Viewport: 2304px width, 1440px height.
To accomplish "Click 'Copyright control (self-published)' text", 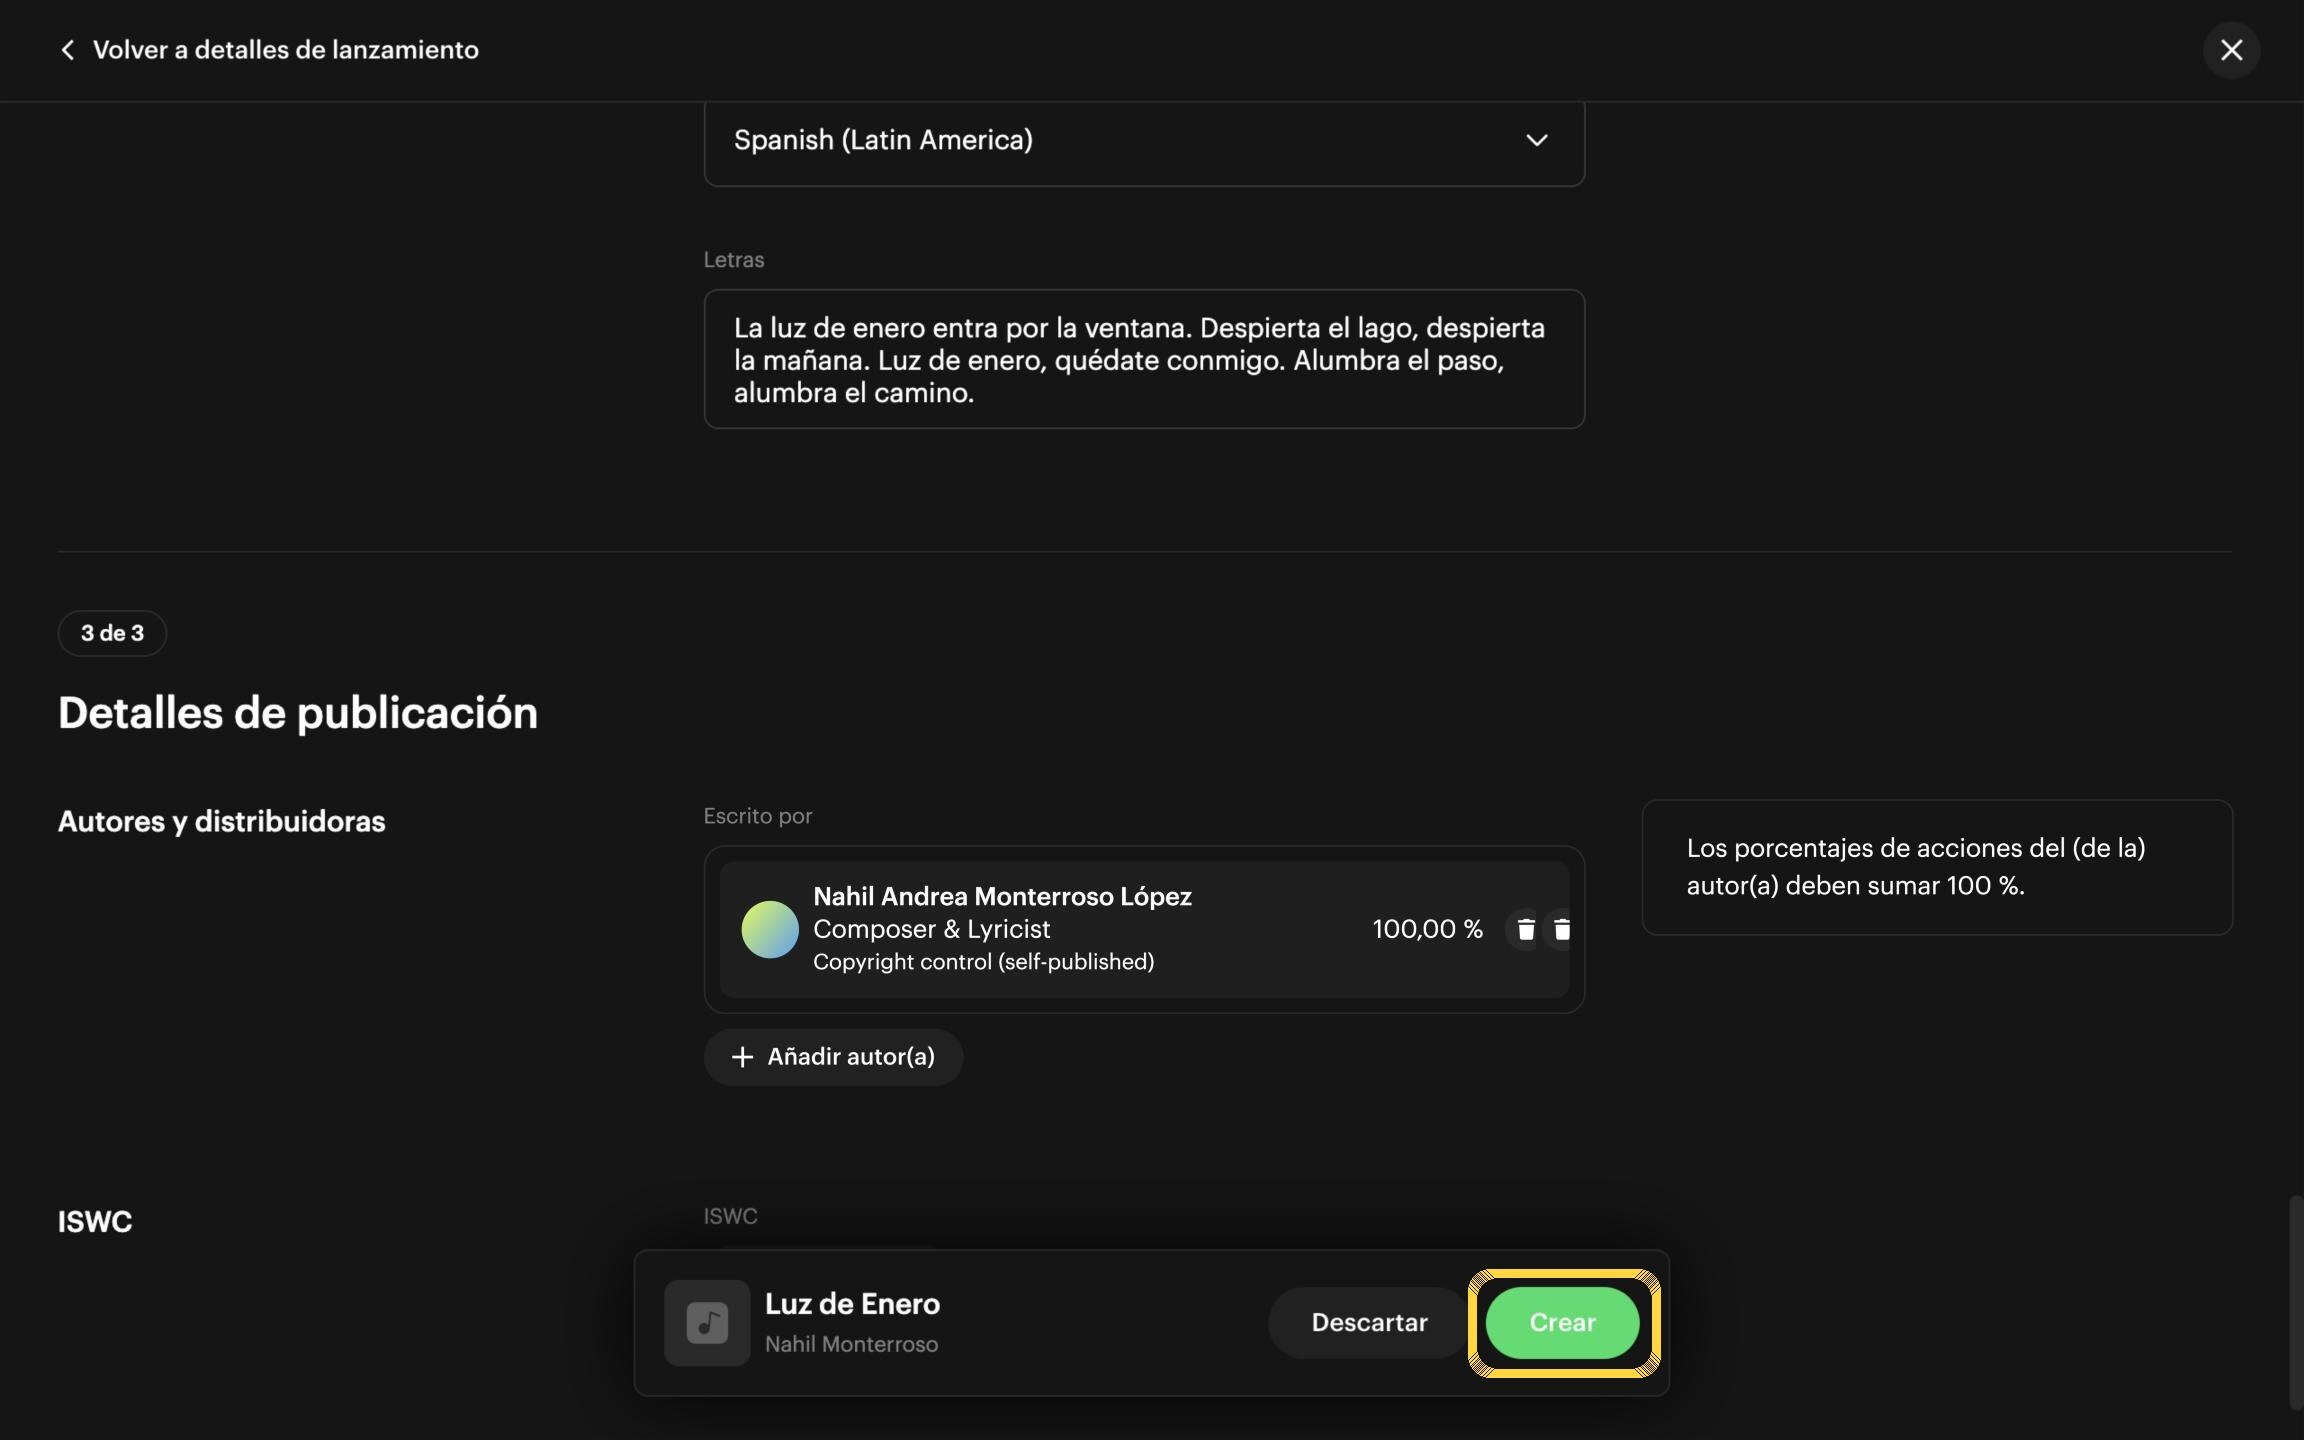I will coord(983,961).
